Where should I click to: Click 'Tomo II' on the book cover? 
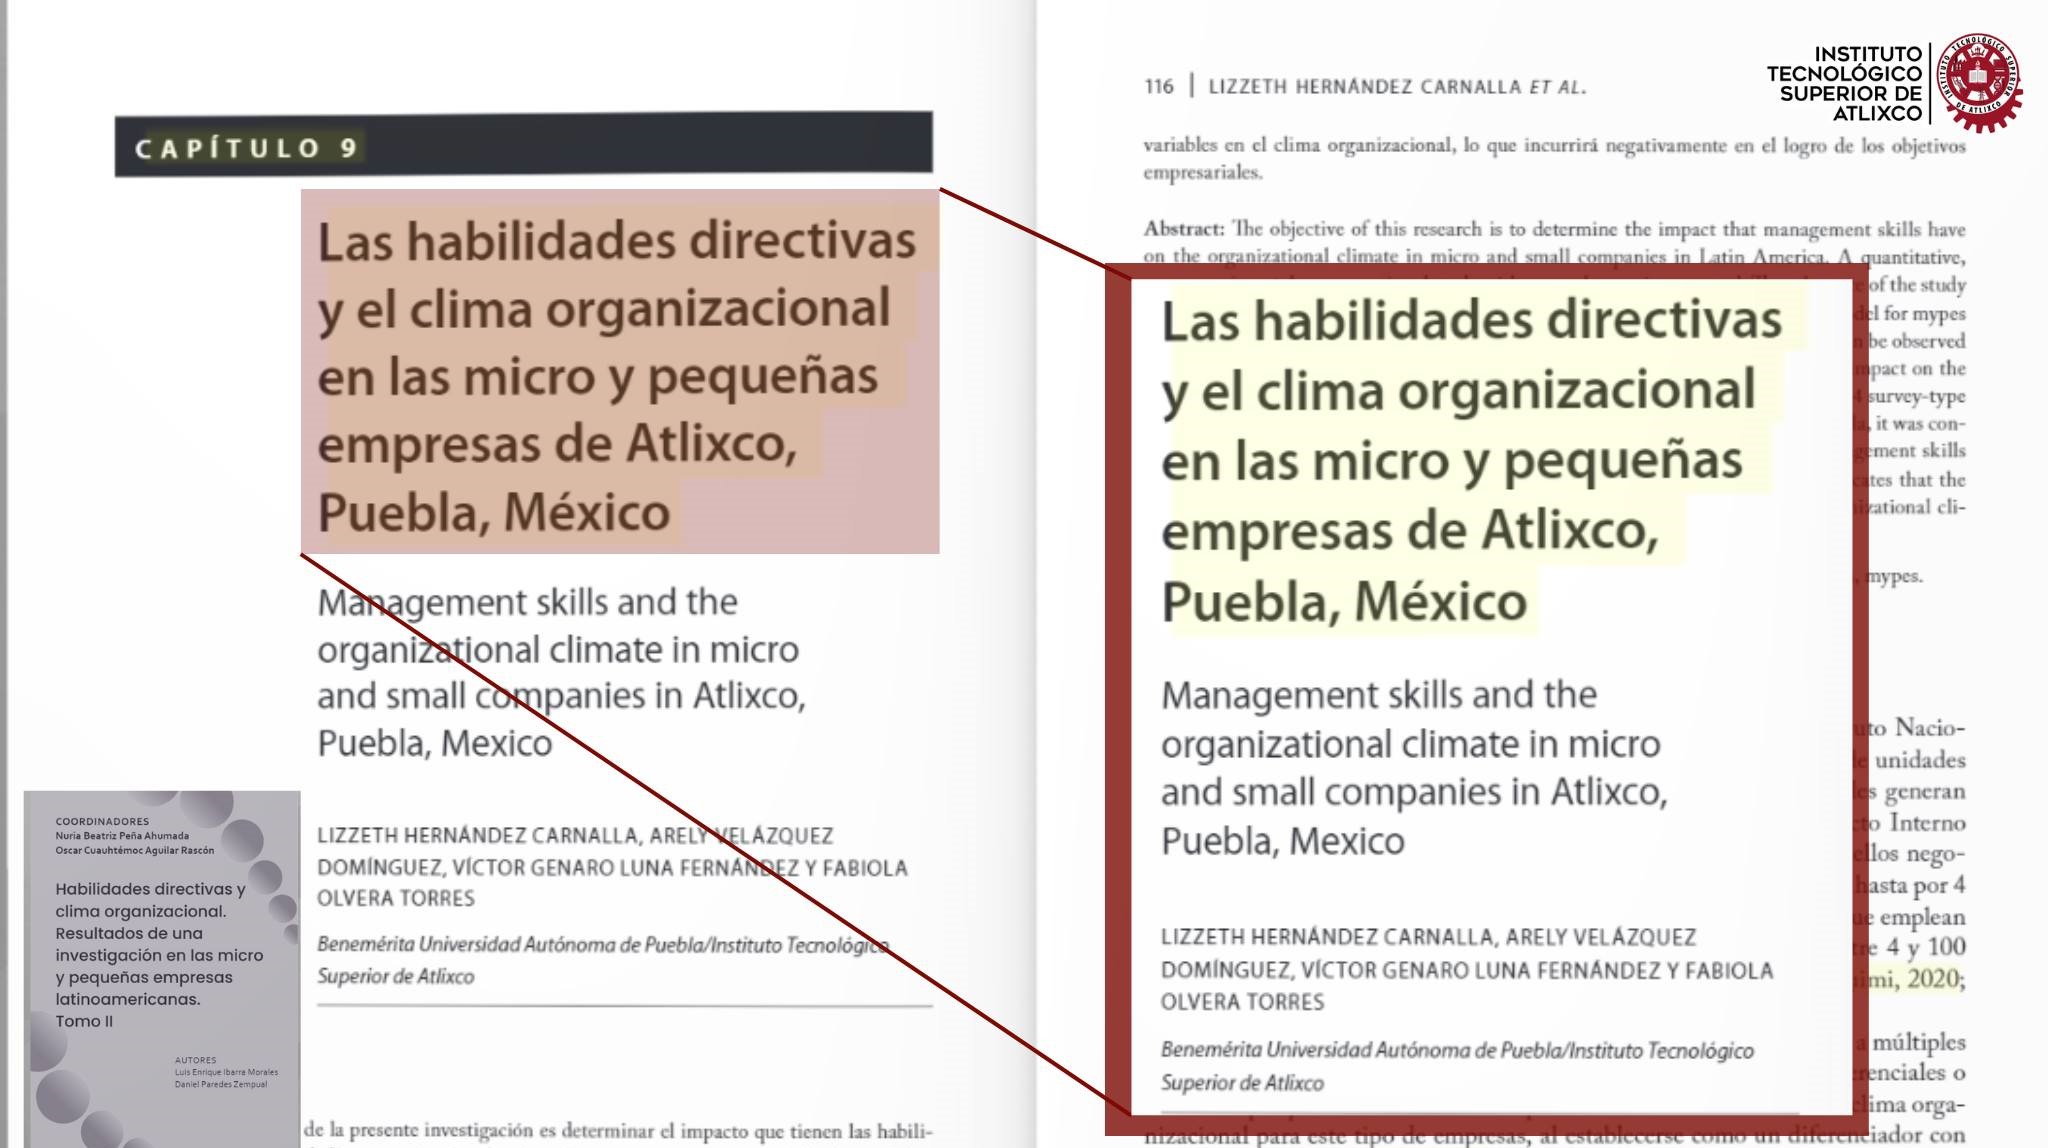(x=84, y=1021)
